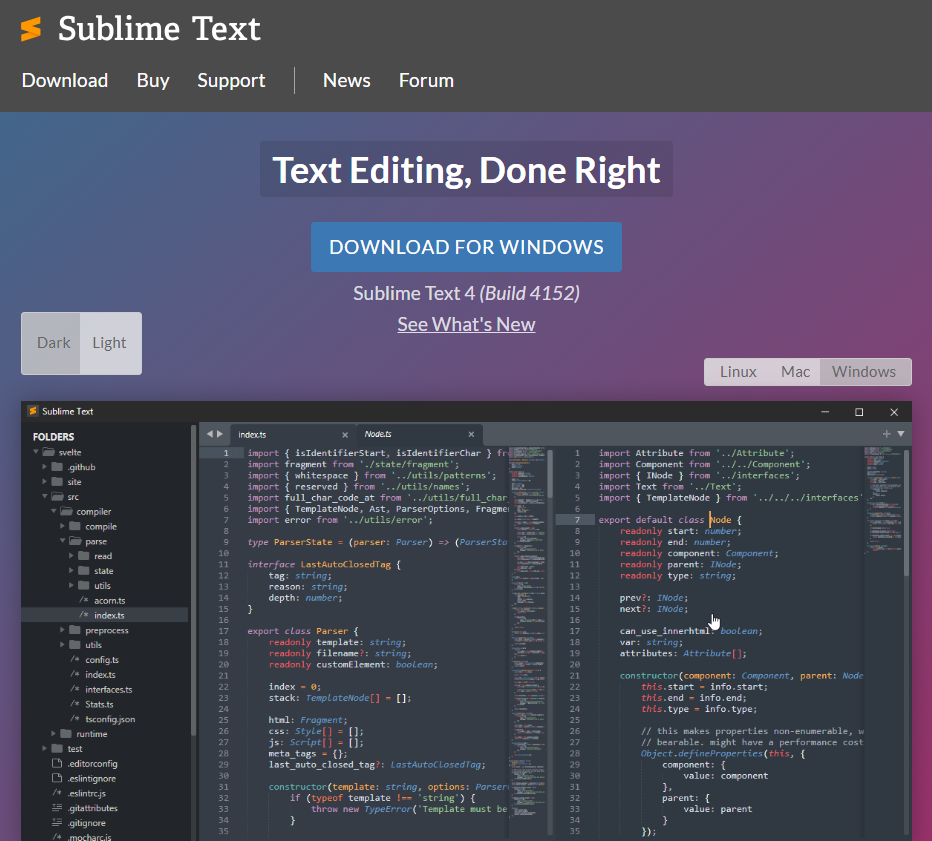The width and height of the screenshot is (932, 841).
Task: Click the src folder icon
Action: point(58,496)
